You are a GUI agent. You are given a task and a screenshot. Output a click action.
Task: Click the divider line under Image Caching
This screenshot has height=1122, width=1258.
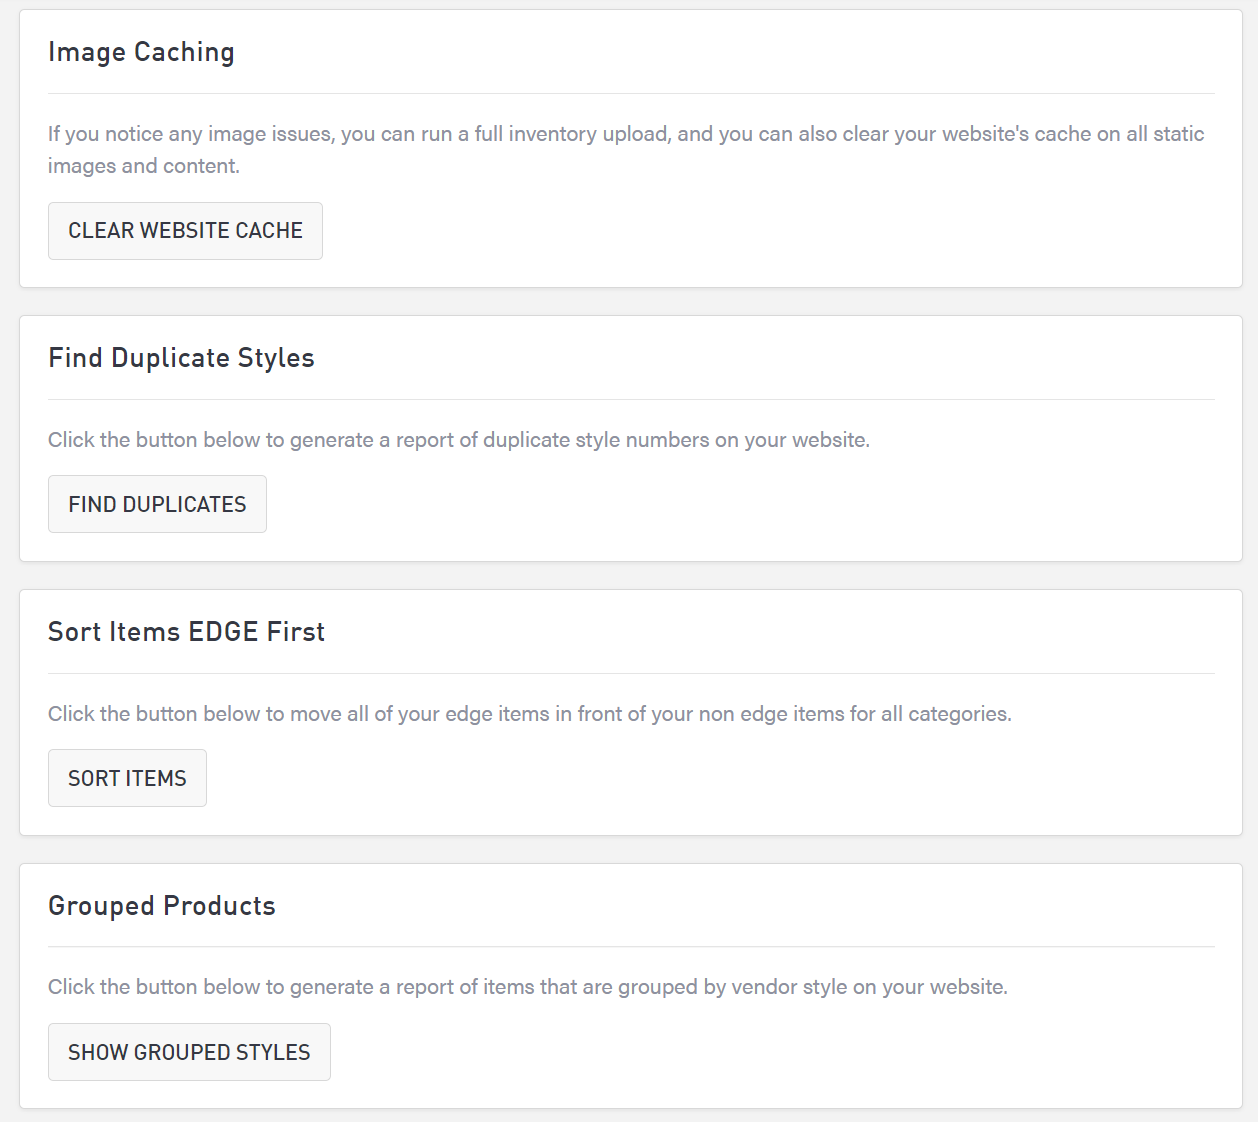pyautogui.click(x=631, y=94)
